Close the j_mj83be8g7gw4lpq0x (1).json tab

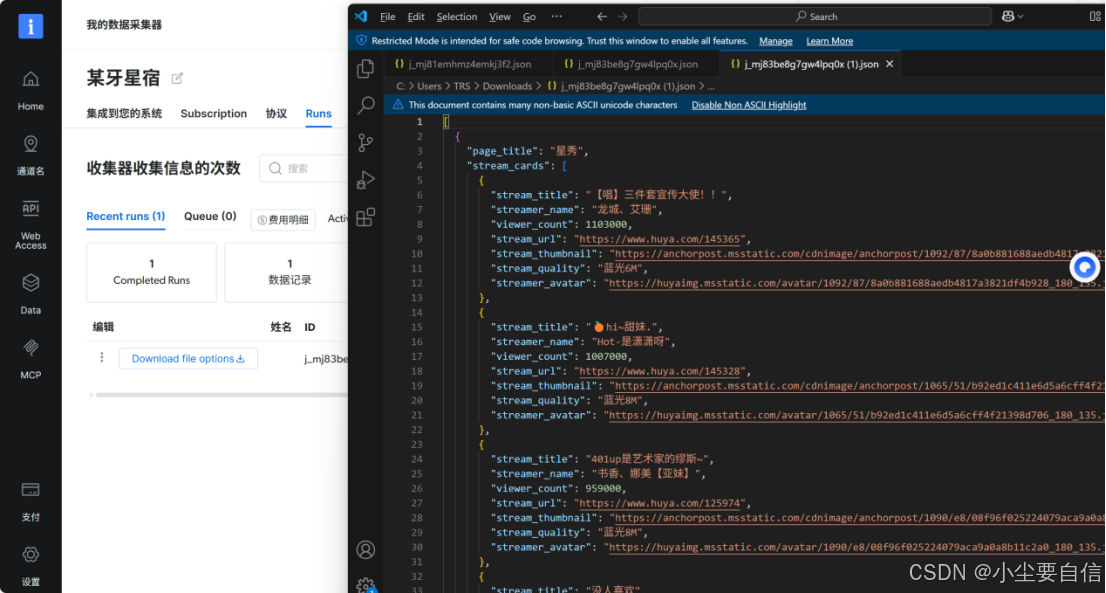889,63
